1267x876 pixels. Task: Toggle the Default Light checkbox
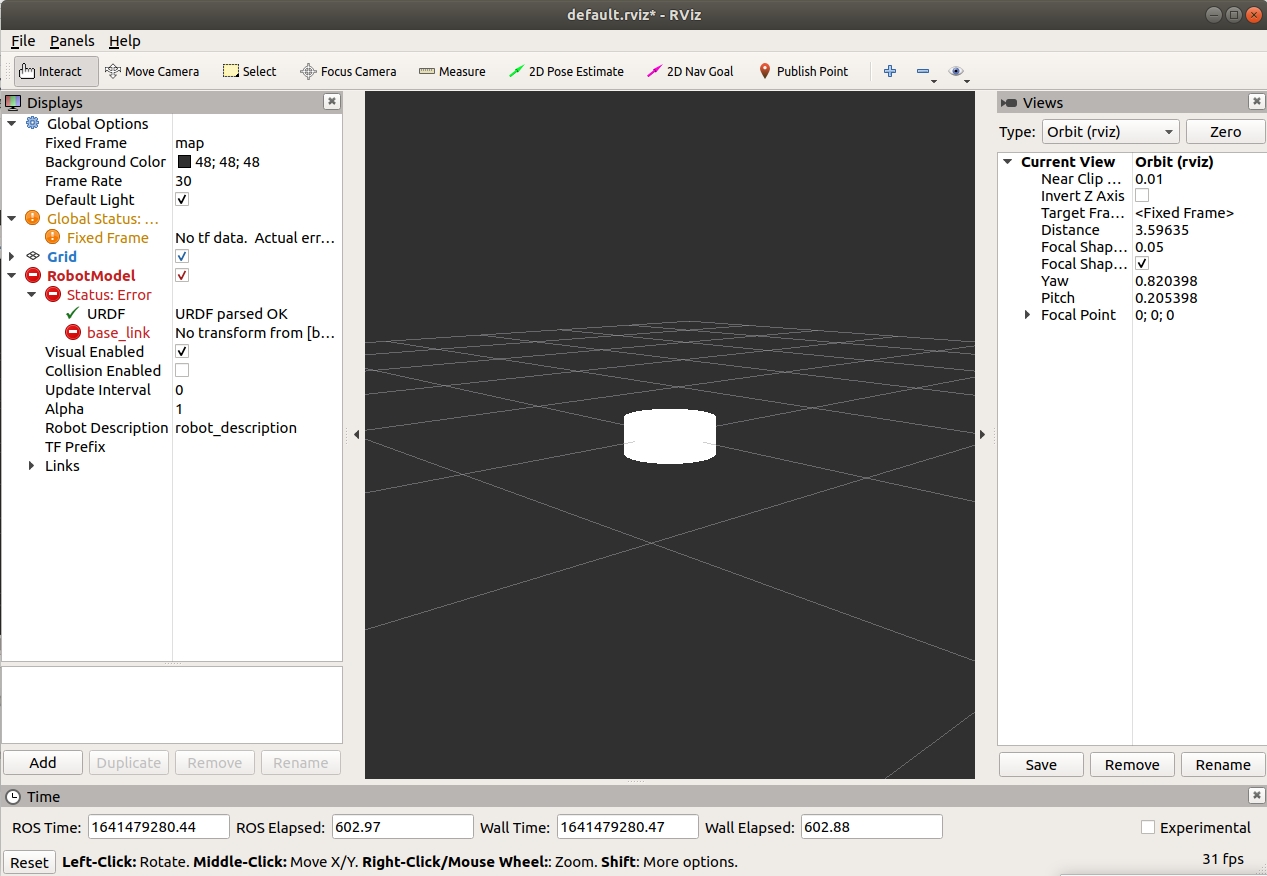[182, 199]
